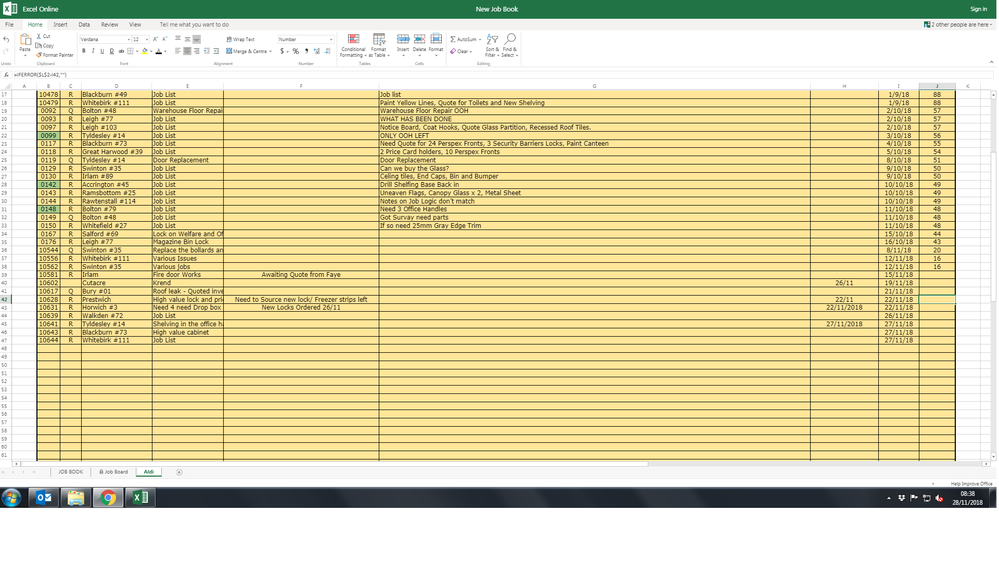The image size is (999, 562).
Task: Click the decrease indent icon
Action: [206, 51]
